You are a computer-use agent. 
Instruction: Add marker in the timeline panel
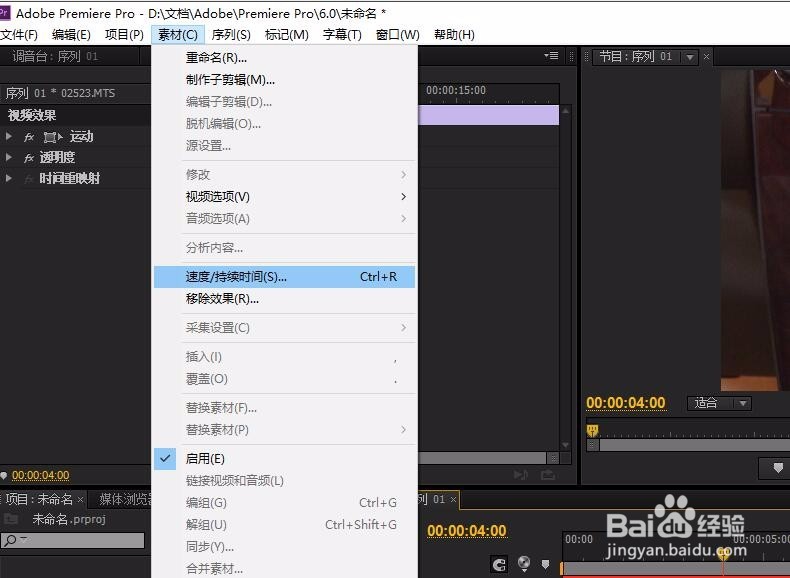click(545, 564)
